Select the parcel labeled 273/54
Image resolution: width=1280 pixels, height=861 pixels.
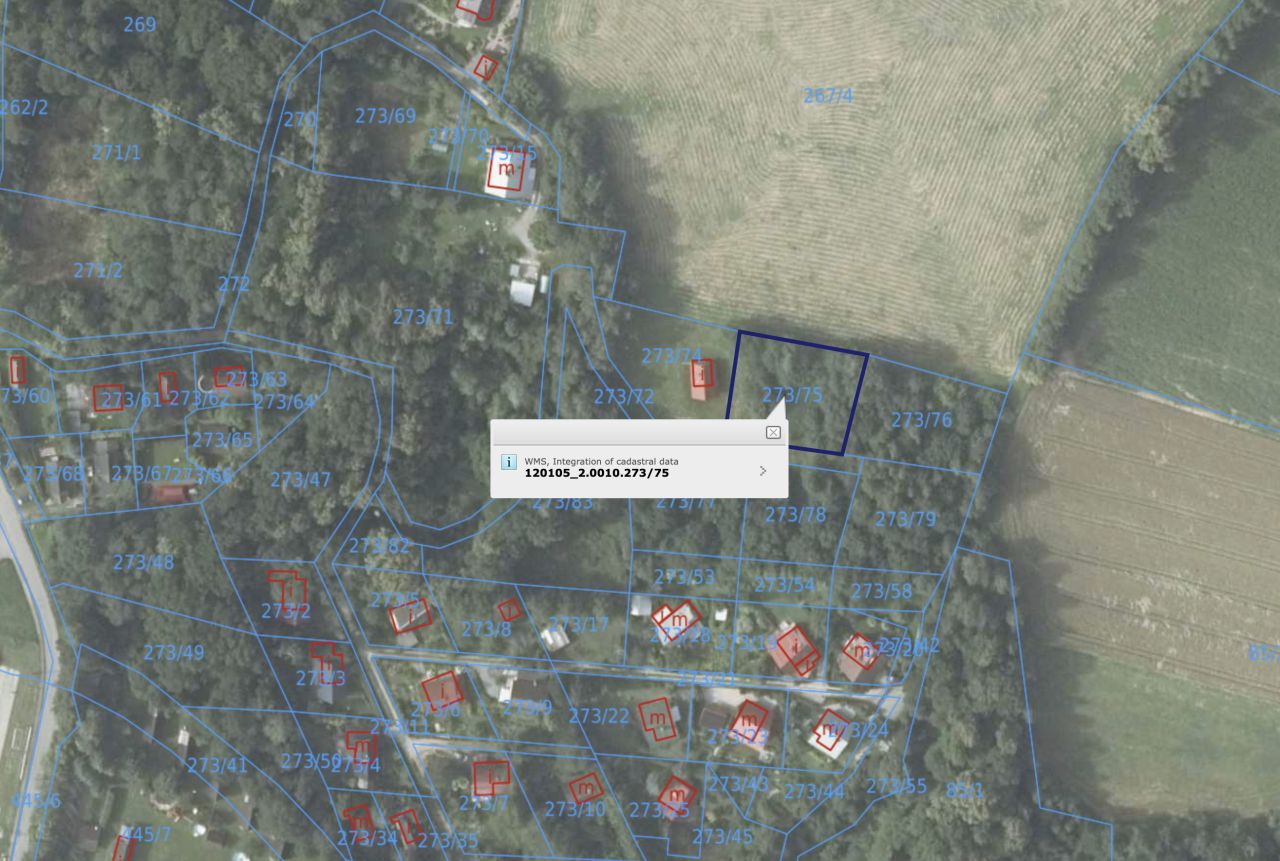(x=784, y=585)
